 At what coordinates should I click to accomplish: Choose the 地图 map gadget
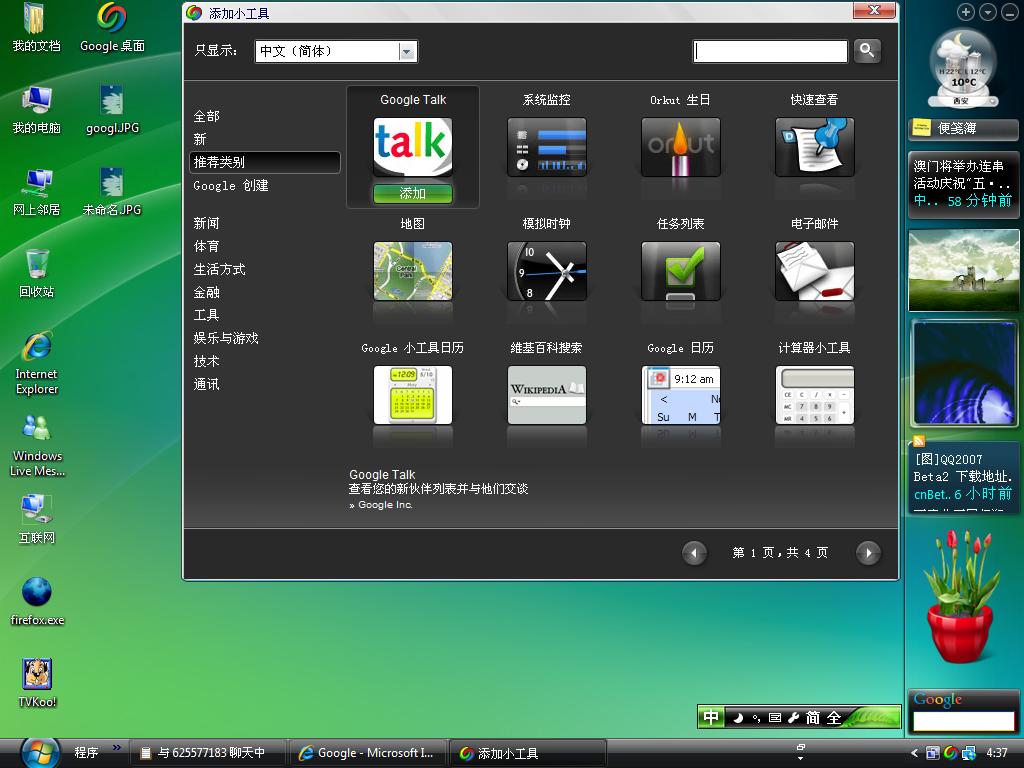pos(413,271)
